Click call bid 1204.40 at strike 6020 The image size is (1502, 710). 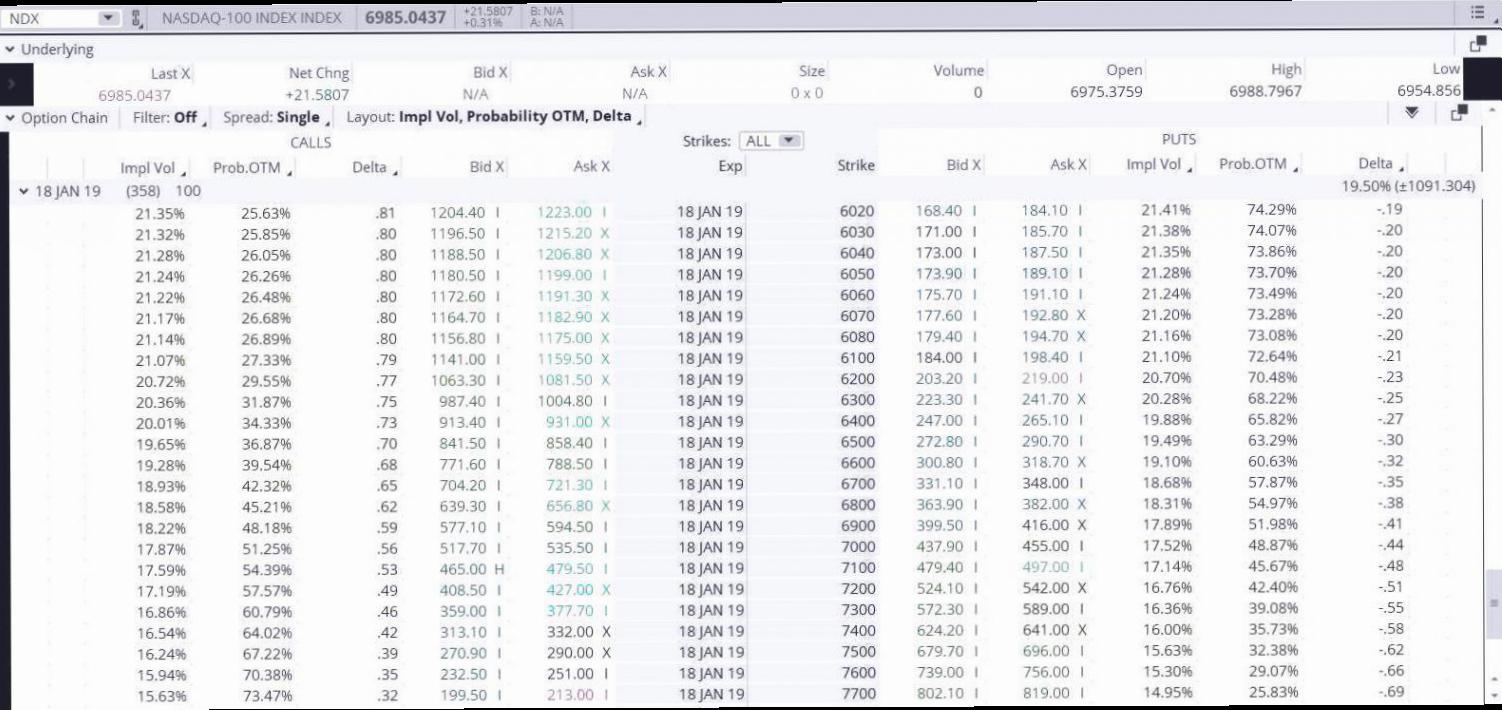tap(457, 212)
